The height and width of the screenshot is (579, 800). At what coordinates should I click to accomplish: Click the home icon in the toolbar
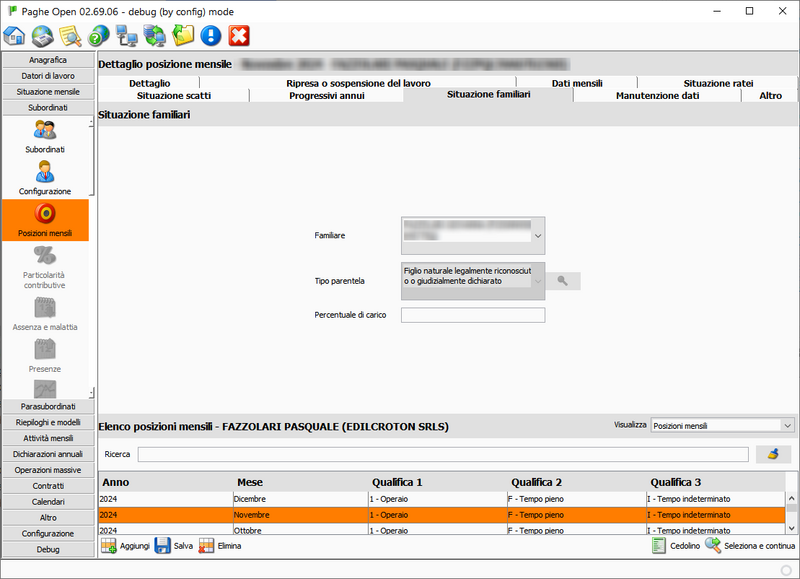coord(14,37)
